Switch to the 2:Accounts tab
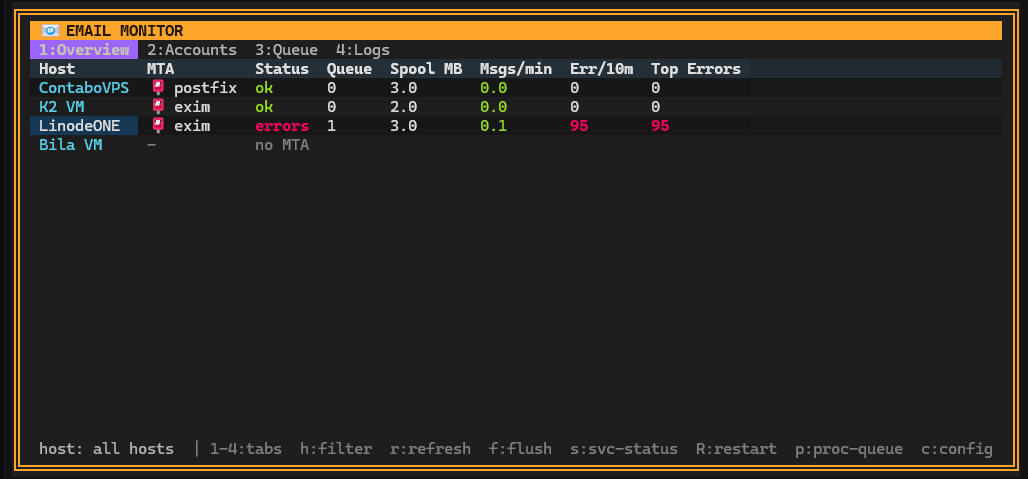The width and height of the screenshot is (1028, 479). tap(191, 50)
